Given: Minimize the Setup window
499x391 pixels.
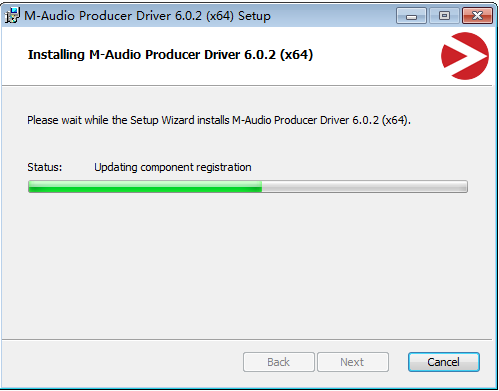Looking at the screenshot, I should click(x=411, y=16).
